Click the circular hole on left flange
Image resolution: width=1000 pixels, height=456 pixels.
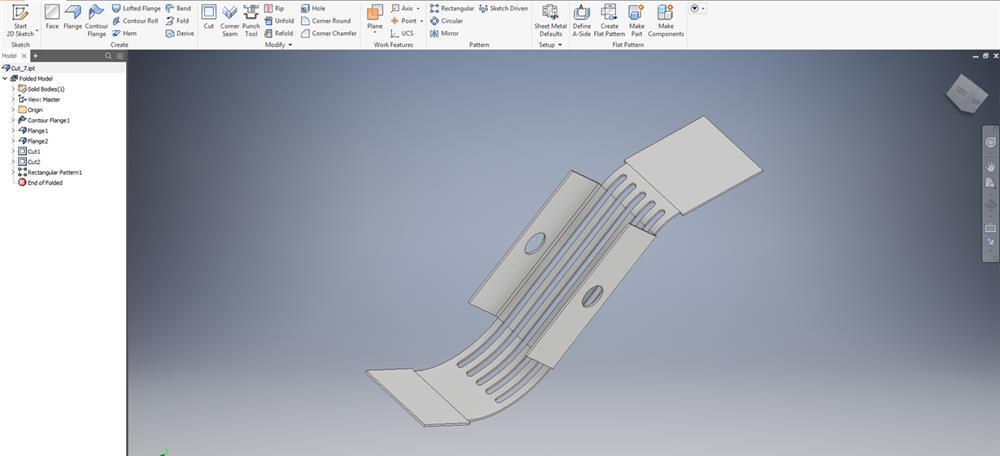pos(534,243)
